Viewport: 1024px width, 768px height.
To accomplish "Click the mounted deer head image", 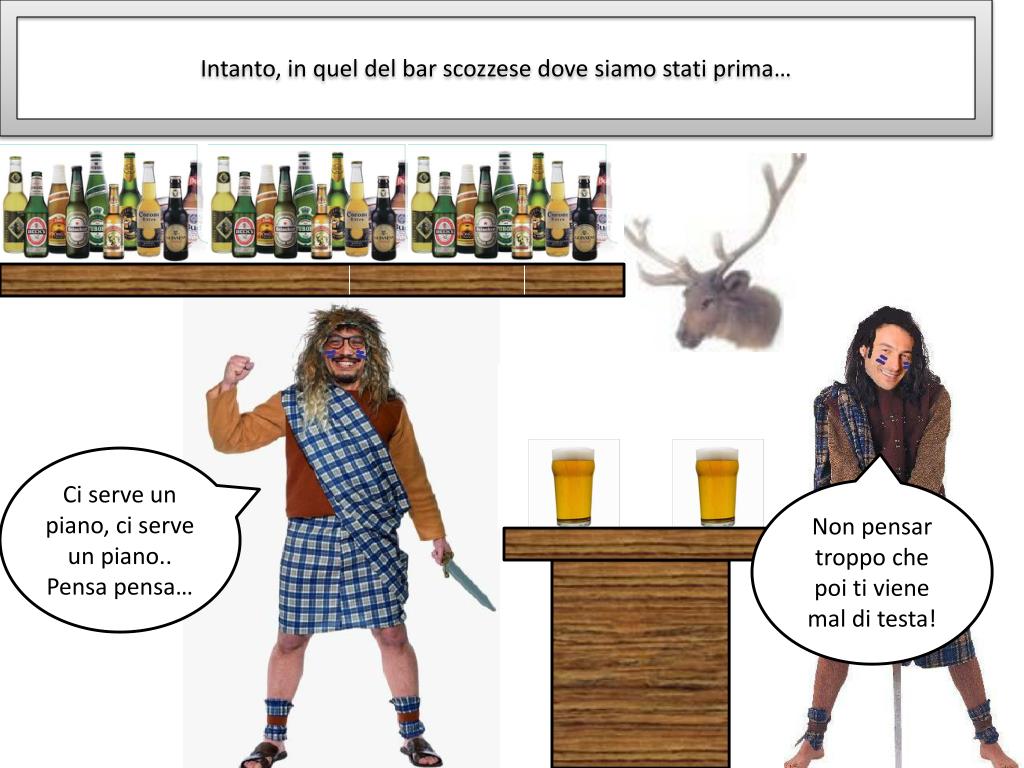I will point(716,251).
